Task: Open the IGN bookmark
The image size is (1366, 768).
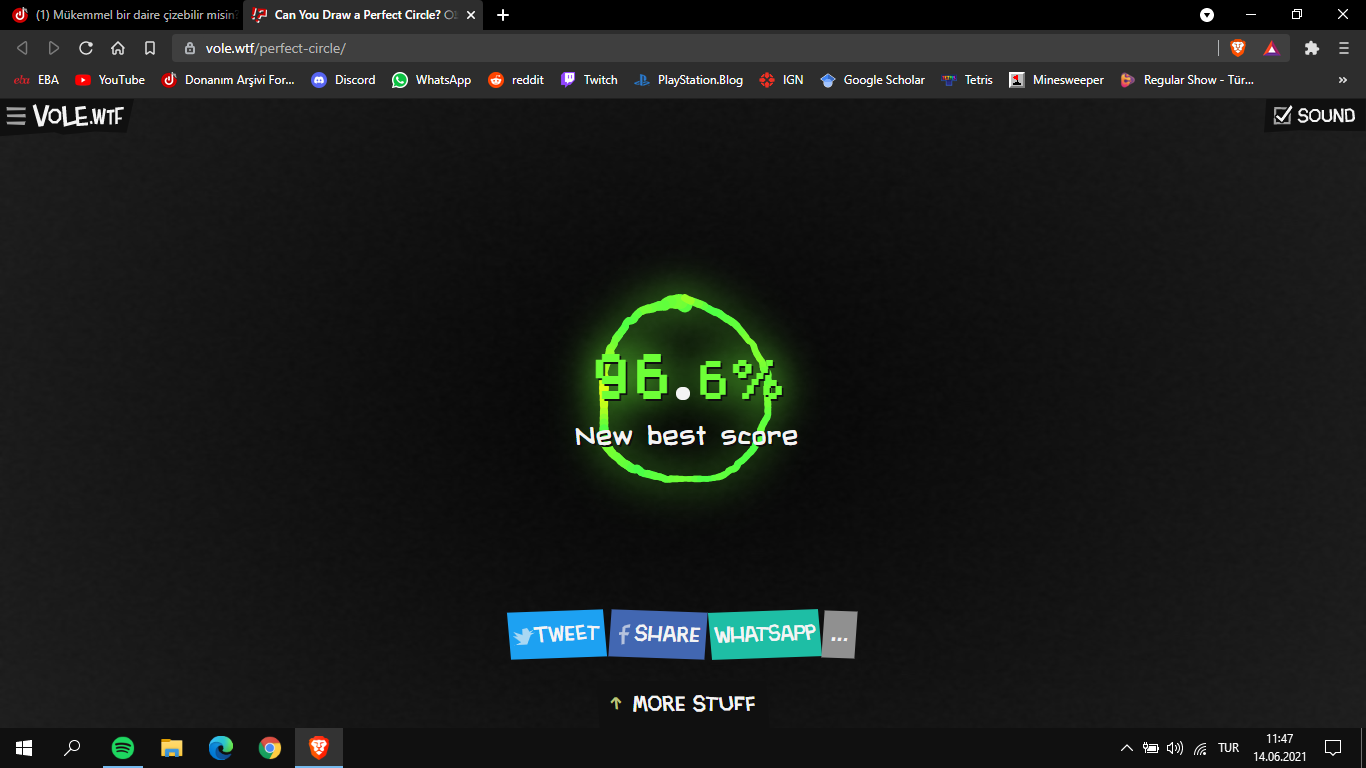Action: coord(781,80)
